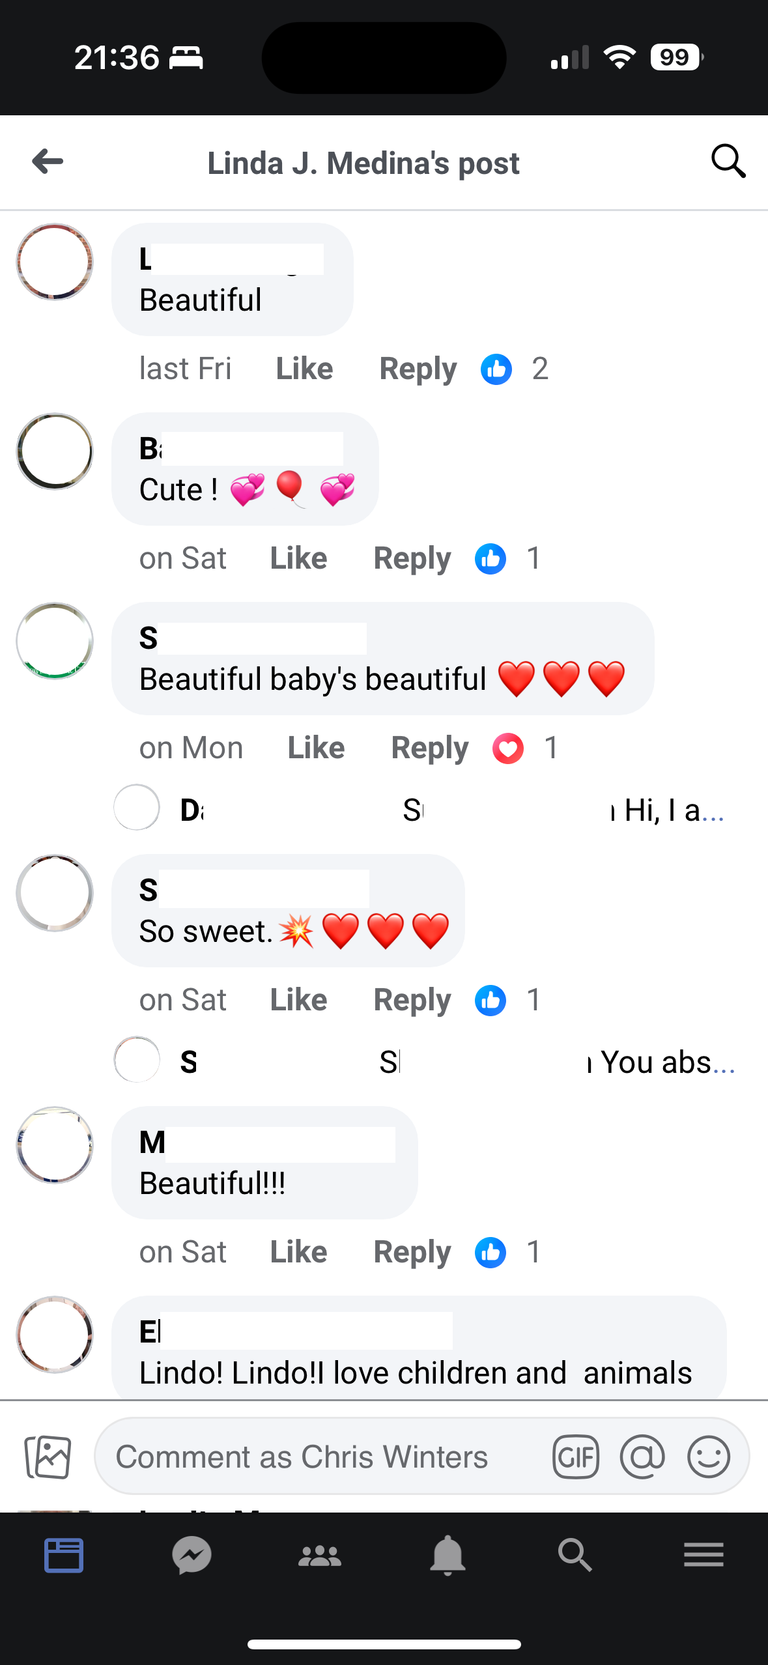Reply to the 'Cute!' comment
Viewport: 768px width, 1665px height.
click(x=411, y=558)
